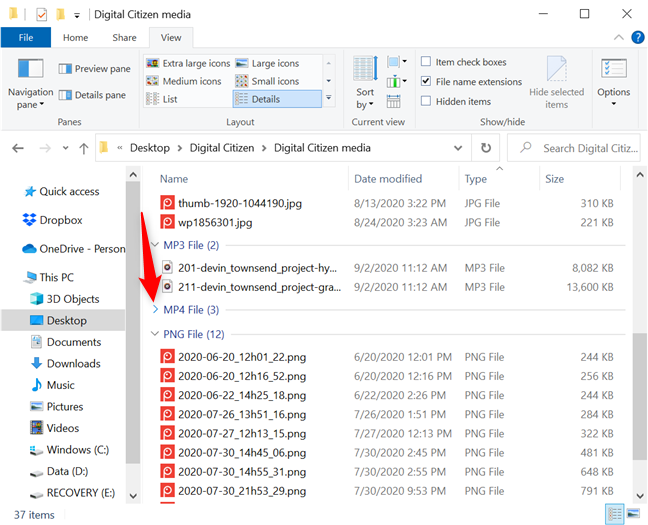Choose Large icons layout

tap(267, 63)
